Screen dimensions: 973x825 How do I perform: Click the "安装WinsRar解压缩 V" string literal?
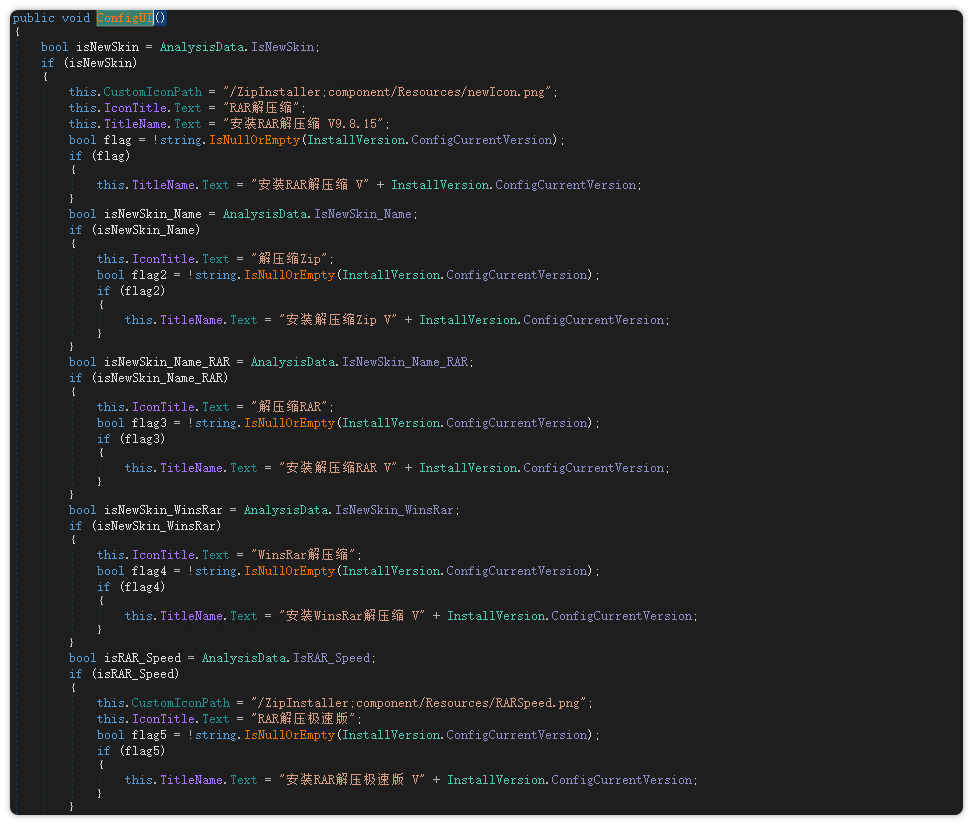point(352,616)
